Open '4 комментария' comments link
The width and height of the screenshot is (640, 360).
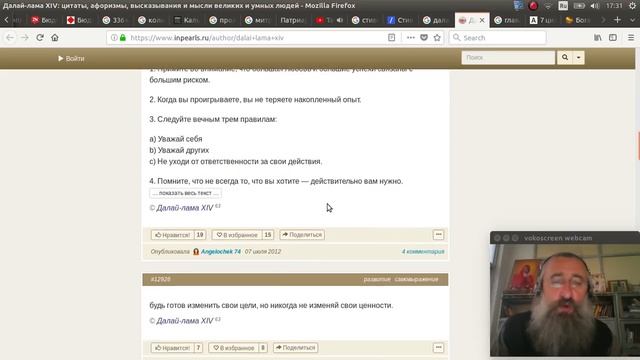[x=423, y=251]
